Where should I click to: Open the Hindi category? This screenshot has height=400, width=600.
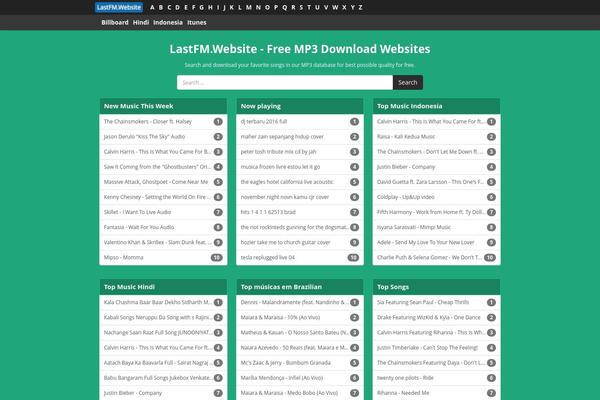pyautogui.click(x=141, y=22)
